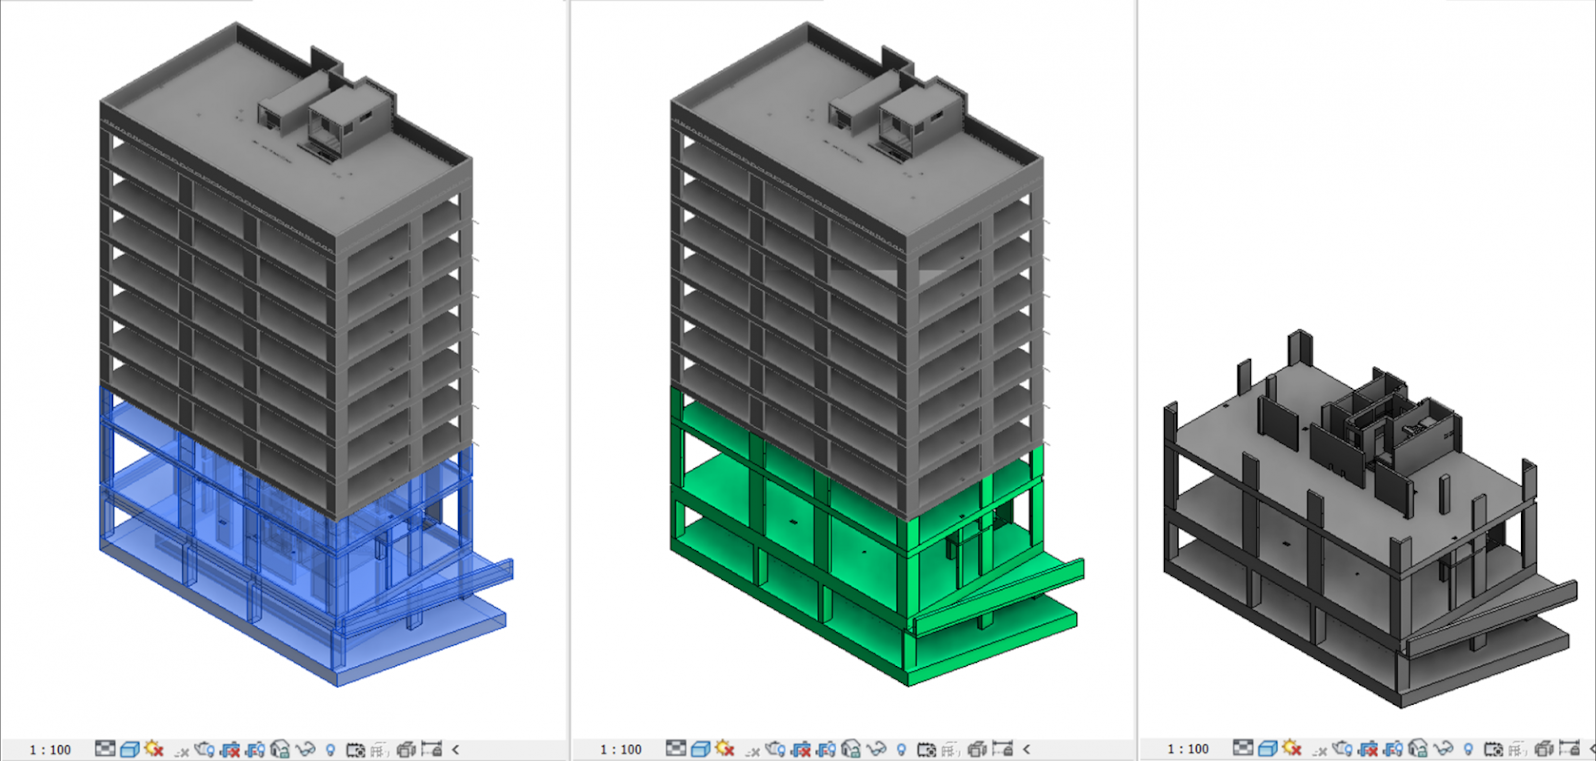Show Rendering Dialog in left view

[x=205, y=749]
